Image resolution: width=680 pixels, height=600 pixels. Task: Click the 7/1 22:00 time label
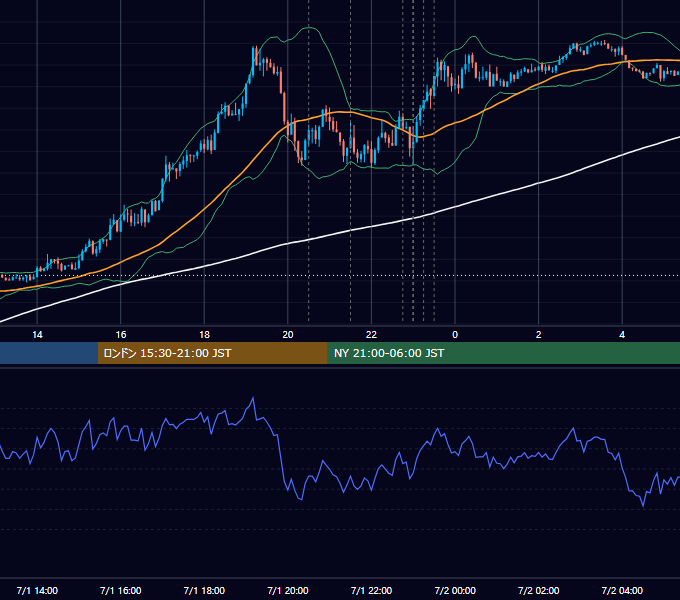(x=371, y=590)
